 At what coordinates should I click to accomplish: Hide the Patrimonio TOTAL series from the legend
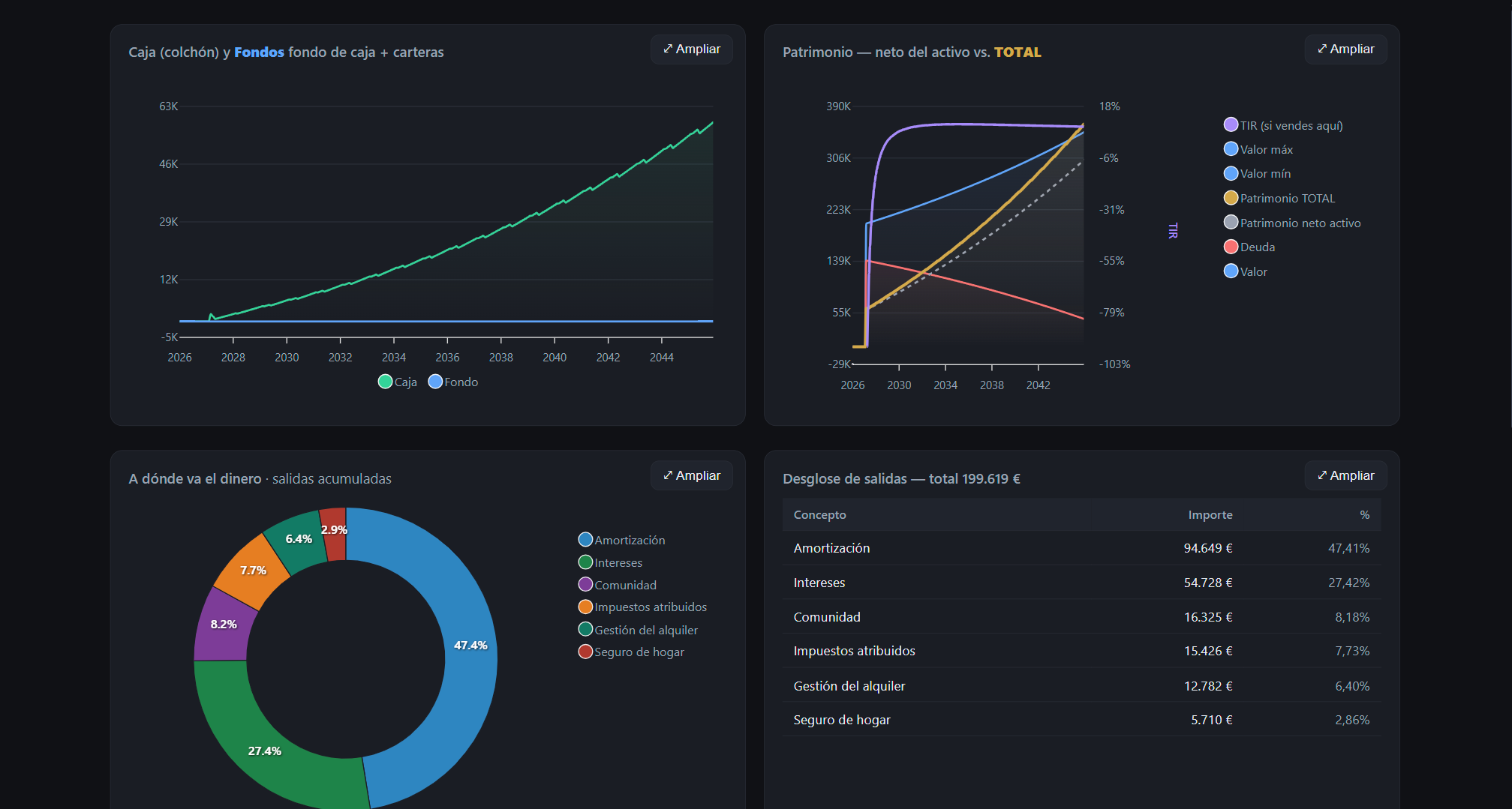[1279, 198]
